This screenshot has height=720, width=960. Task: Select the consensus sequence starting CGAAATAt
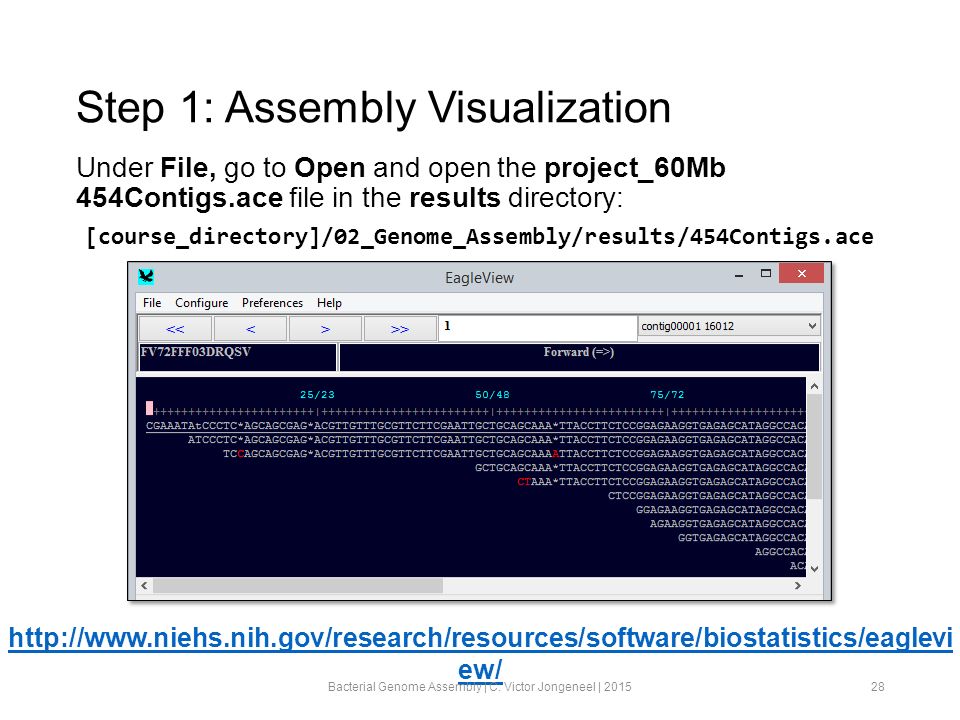coord(476,426)
